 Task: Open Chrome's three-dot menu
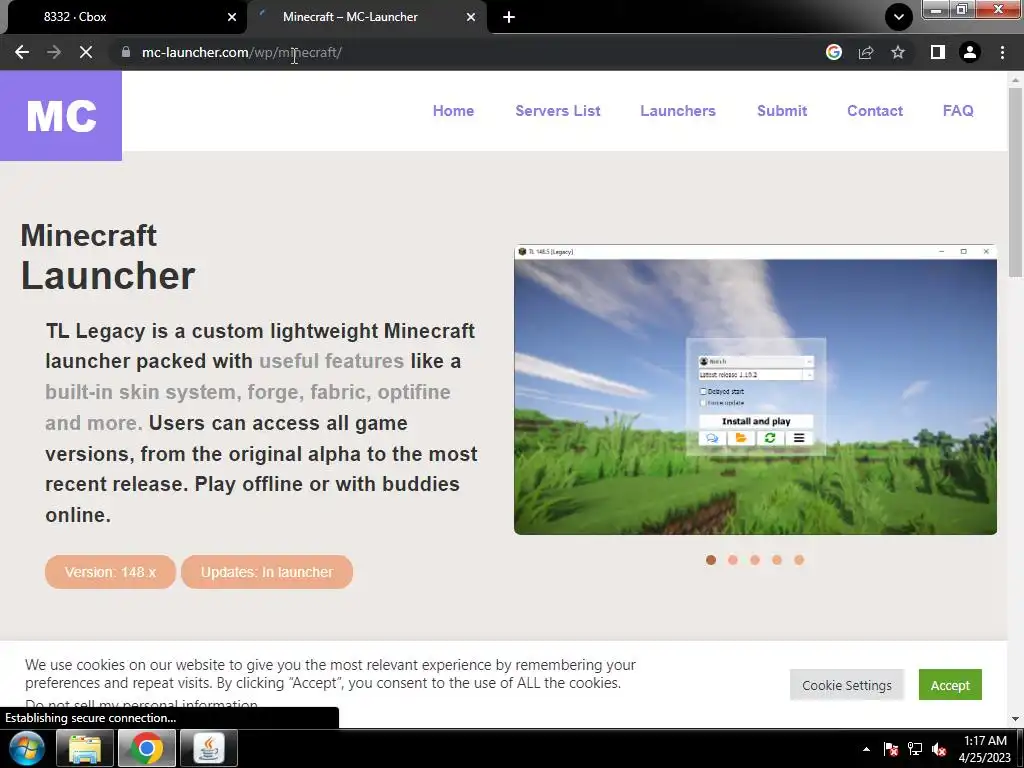[1002, 52]
